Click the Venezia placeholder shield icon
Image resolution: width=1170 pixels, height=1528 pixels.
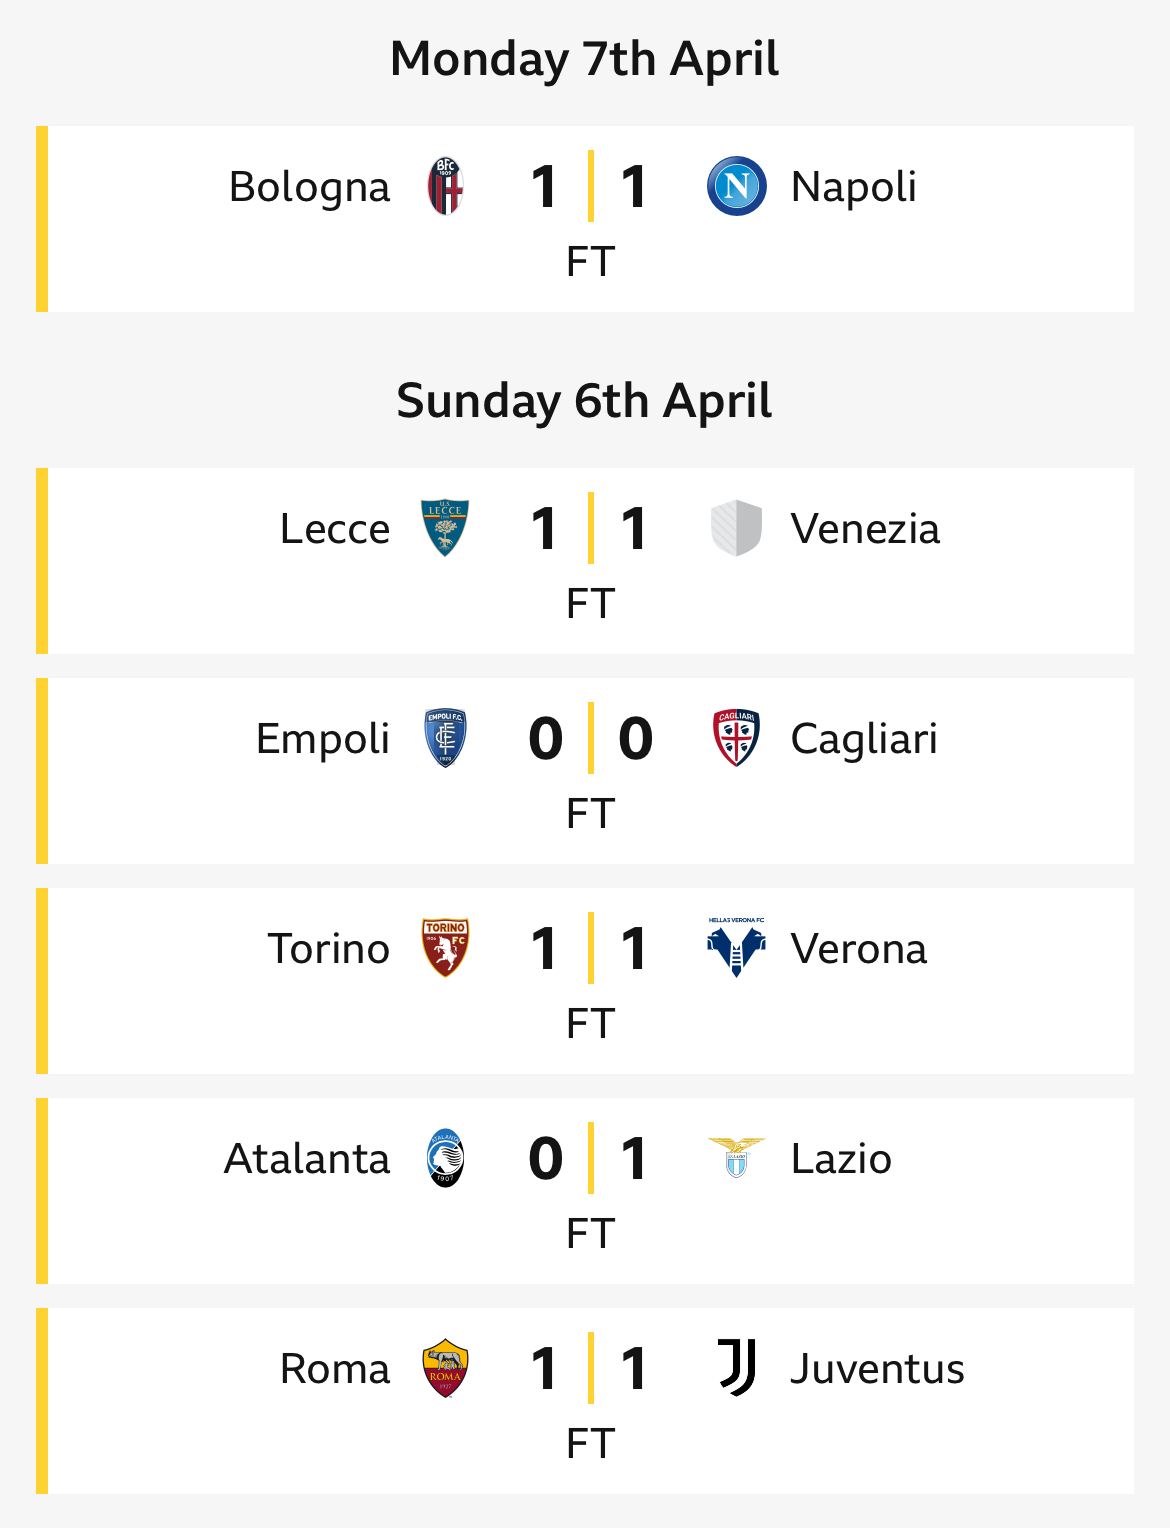coord(737,528)
